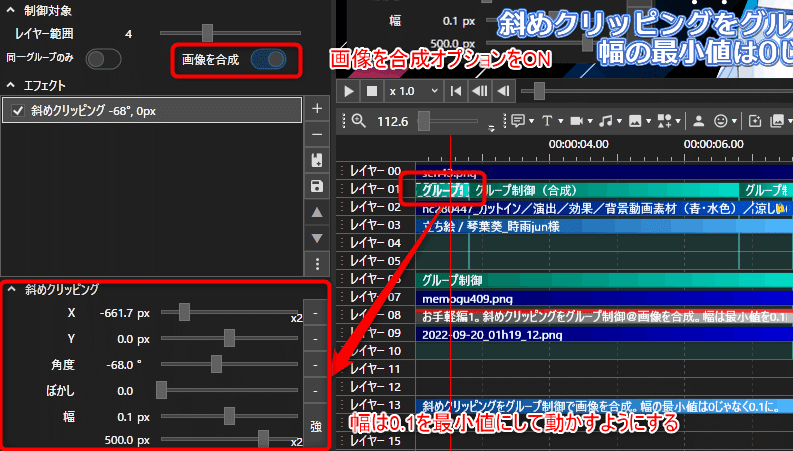
Task: Add a text item with the T icon
Action: click(547, 121)
